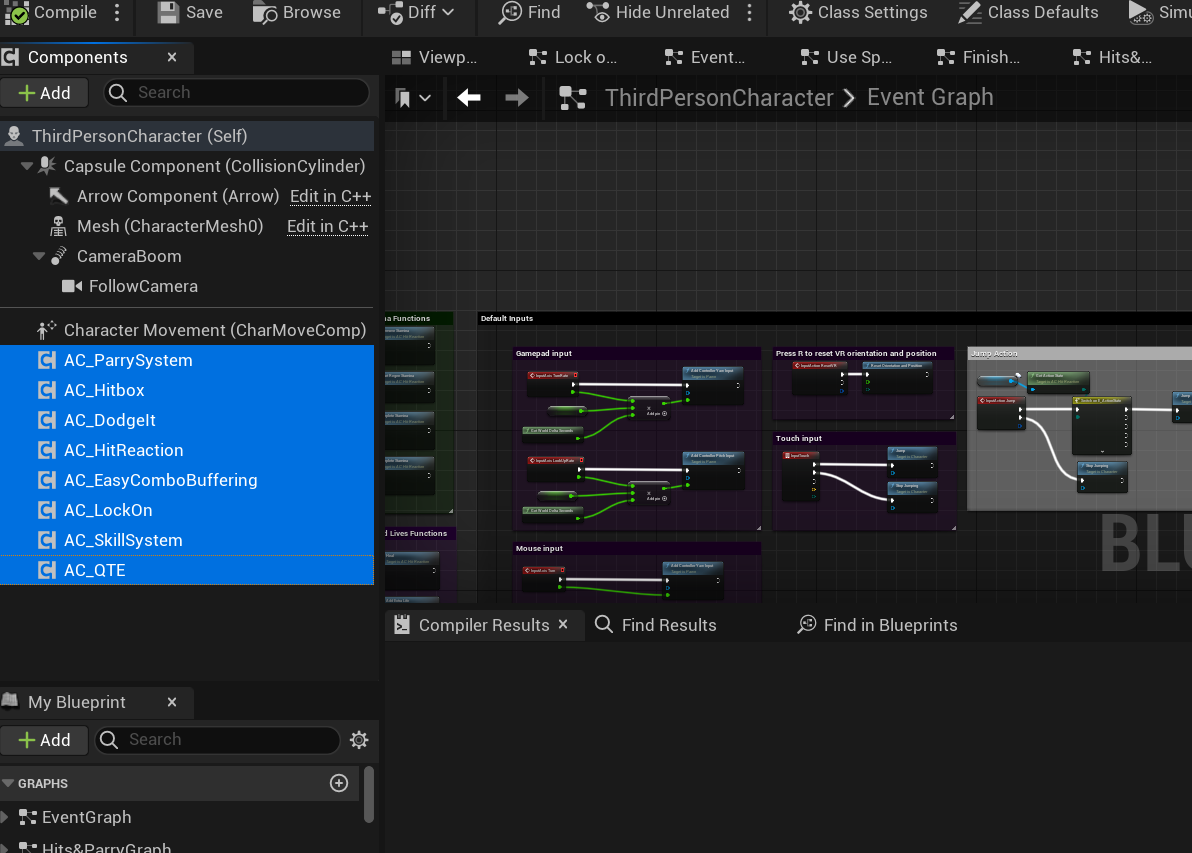This screenshot has width=1192, height=853.
Task: Open Find to search the Blueprint
Action: (530, 13)
